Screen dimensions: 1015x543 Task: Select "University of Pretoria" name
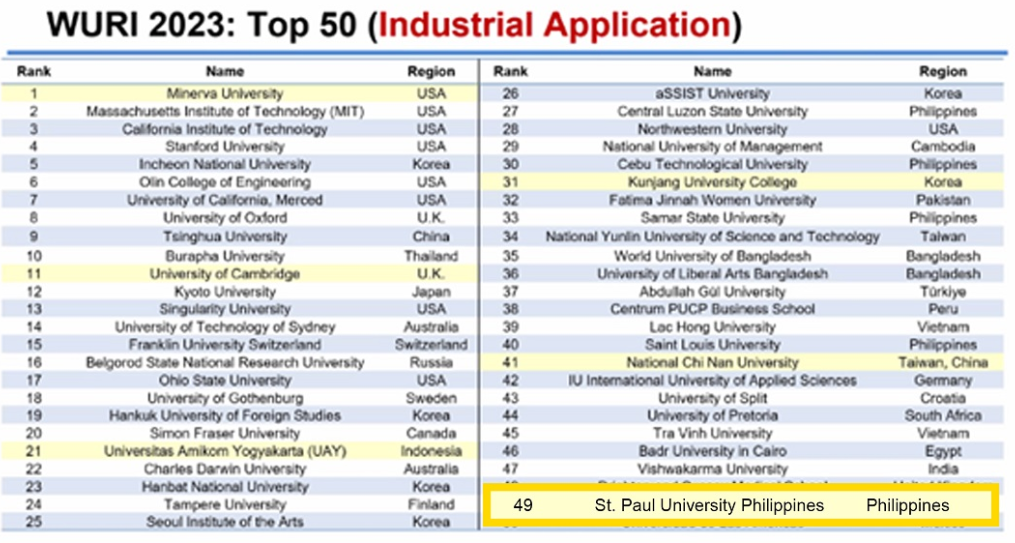pyautogui.click(x=712, y=416)
